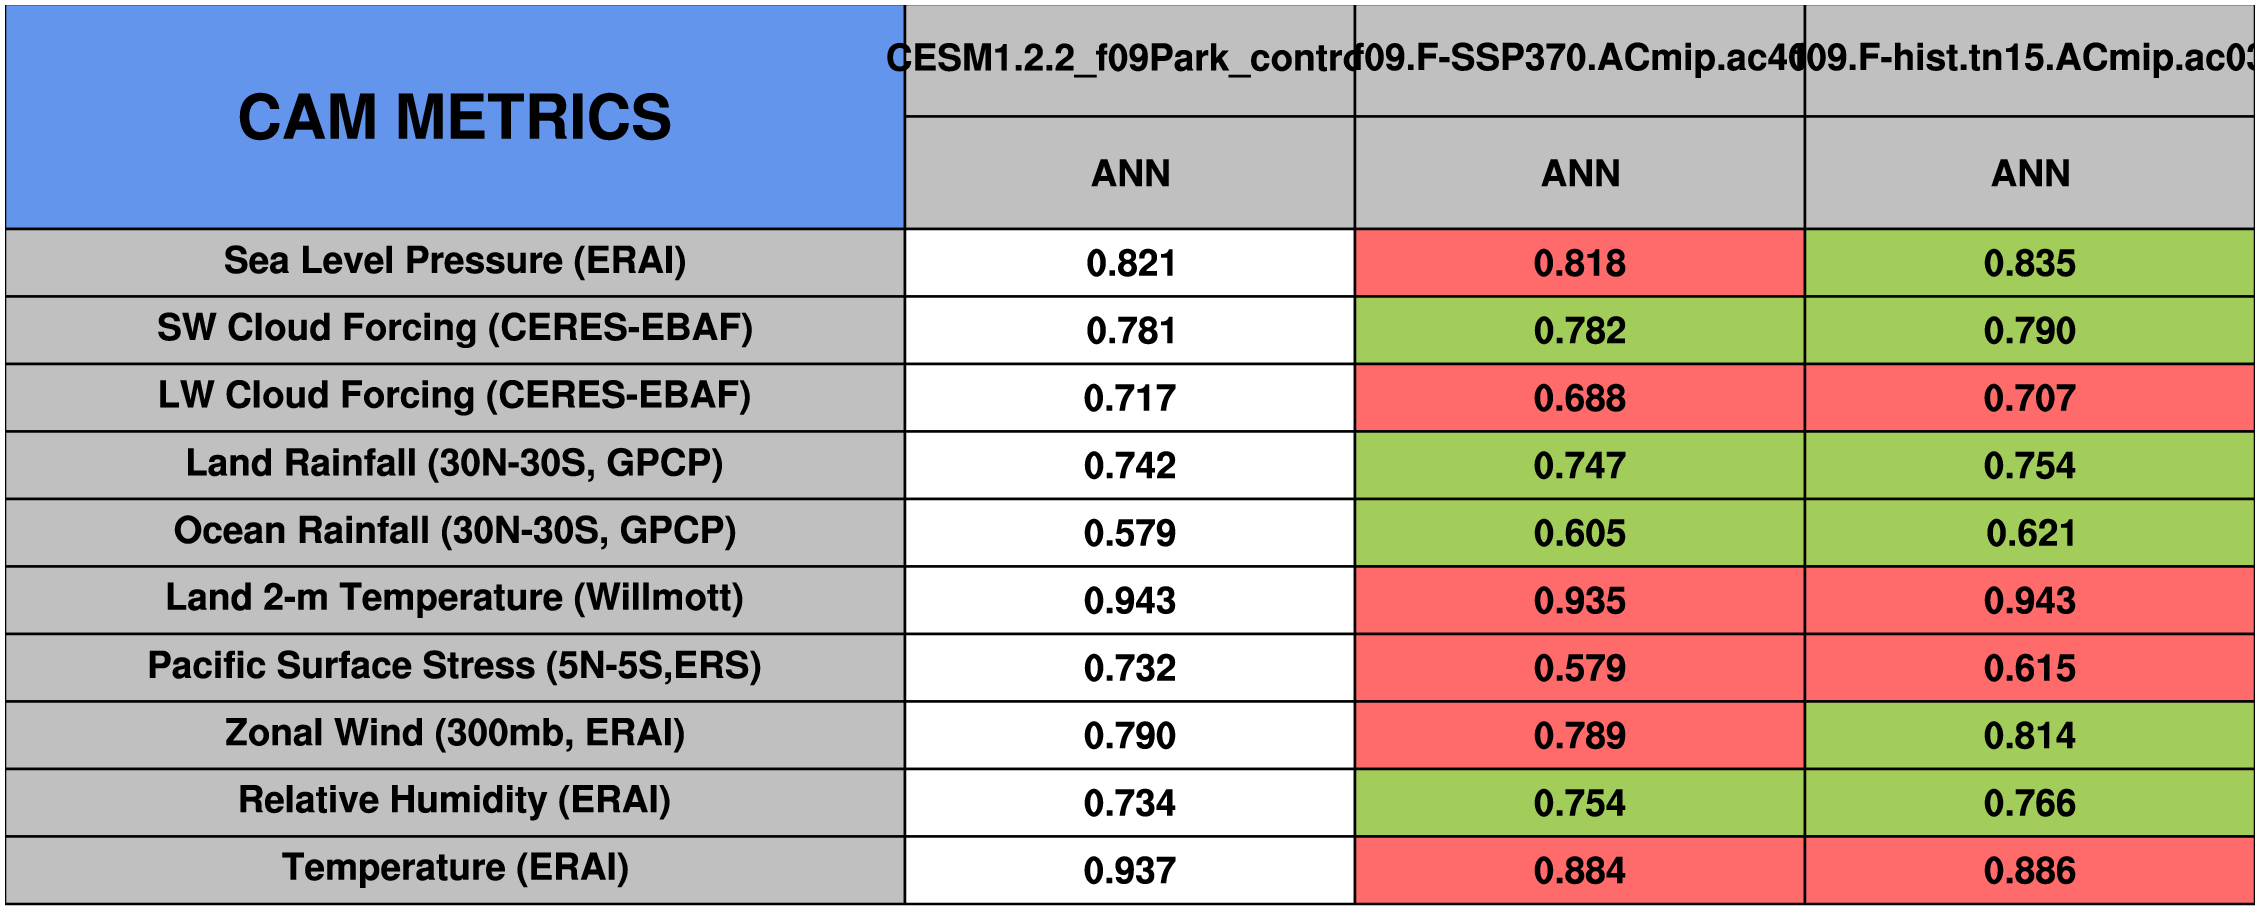Click the red 0.688 LW Cloud Forcing cell
This screenshot has height=911, width=2260.
(1580, 398)
